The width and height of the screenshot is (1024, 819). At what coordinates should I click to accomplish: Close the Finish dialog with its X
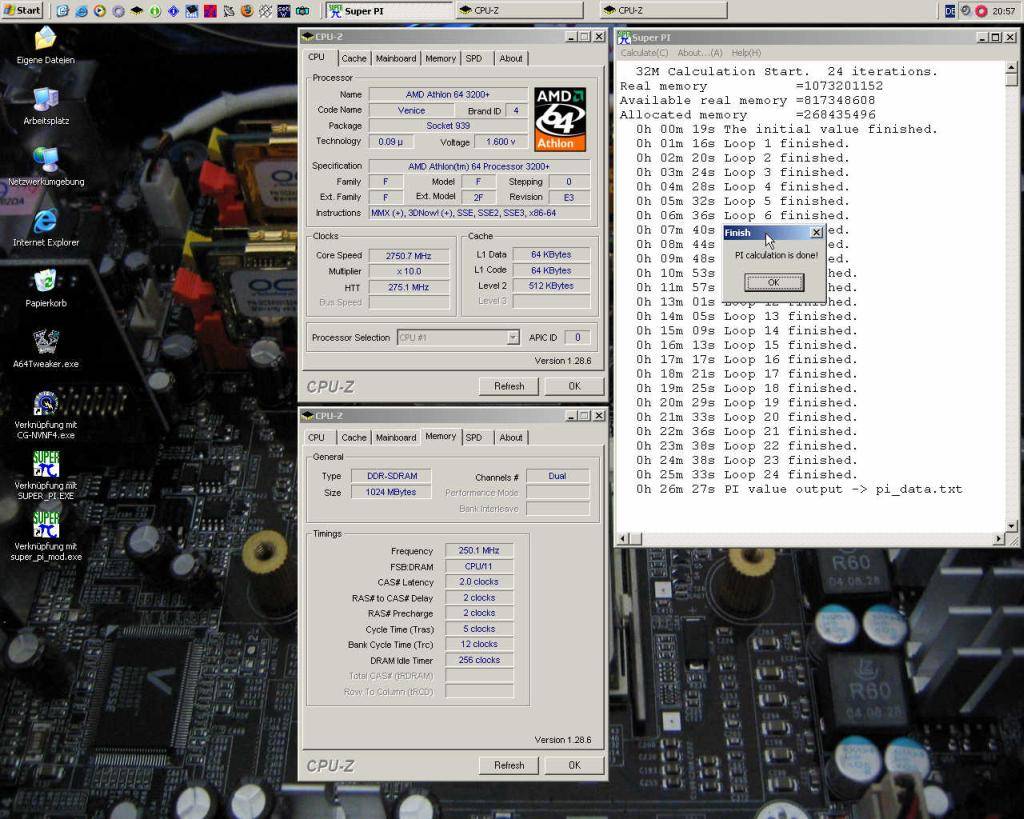(816, 233)
